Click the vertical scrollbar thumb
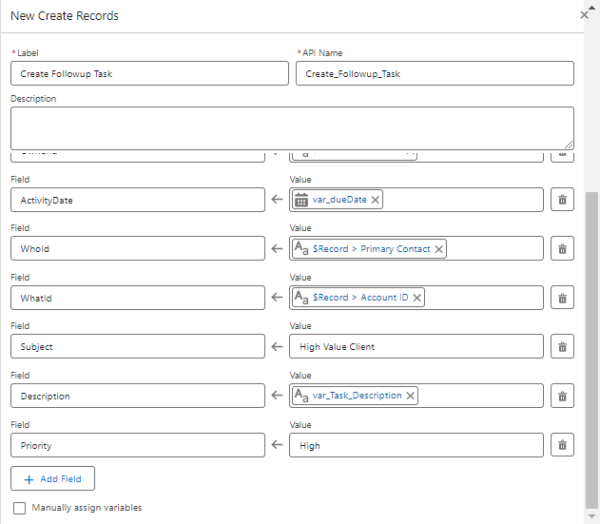 [x=592, y=350]
